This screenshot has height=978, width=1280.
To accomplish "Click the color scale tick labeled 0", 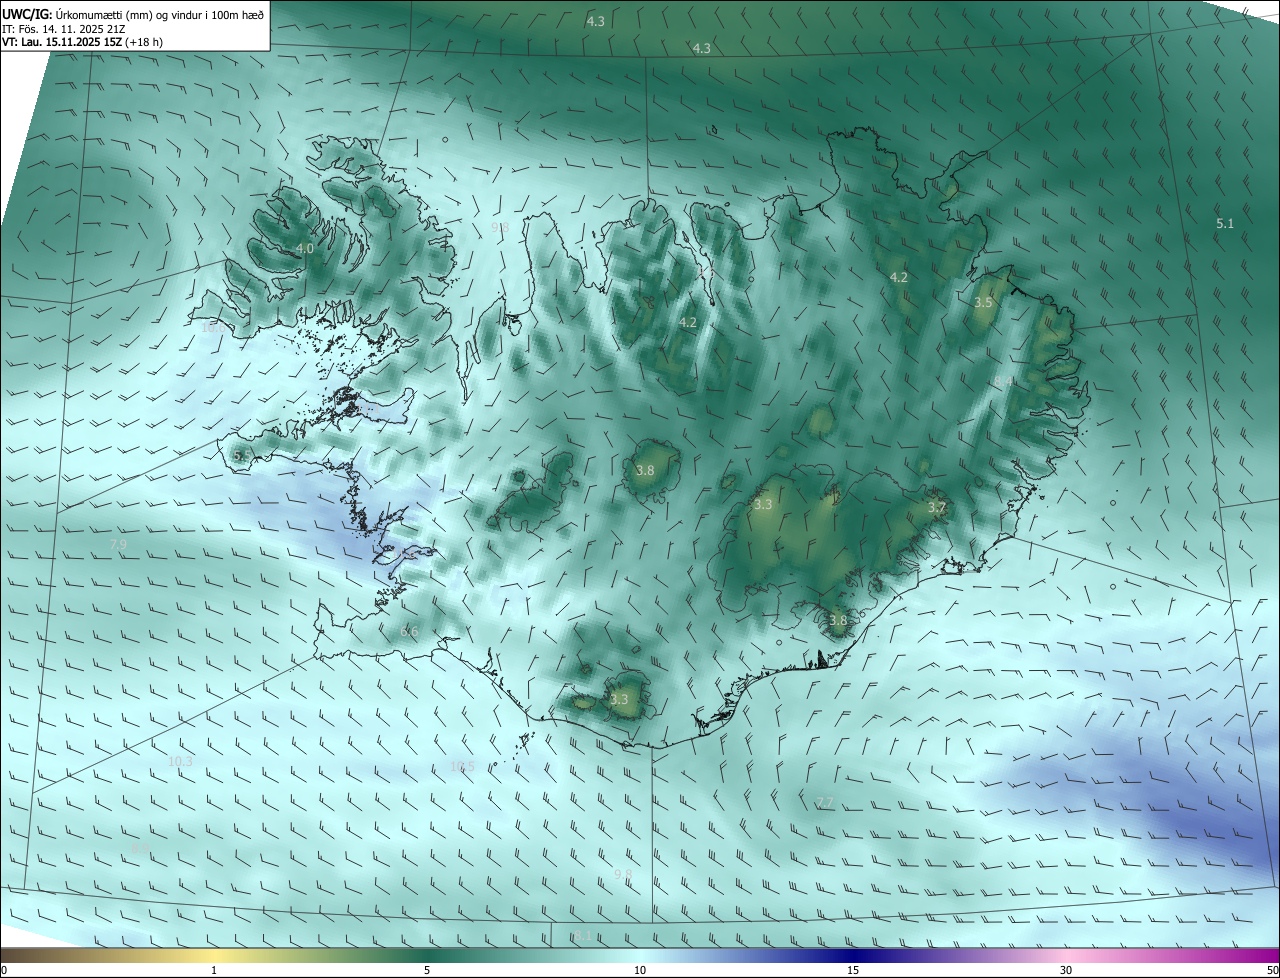I will [4, 970].
